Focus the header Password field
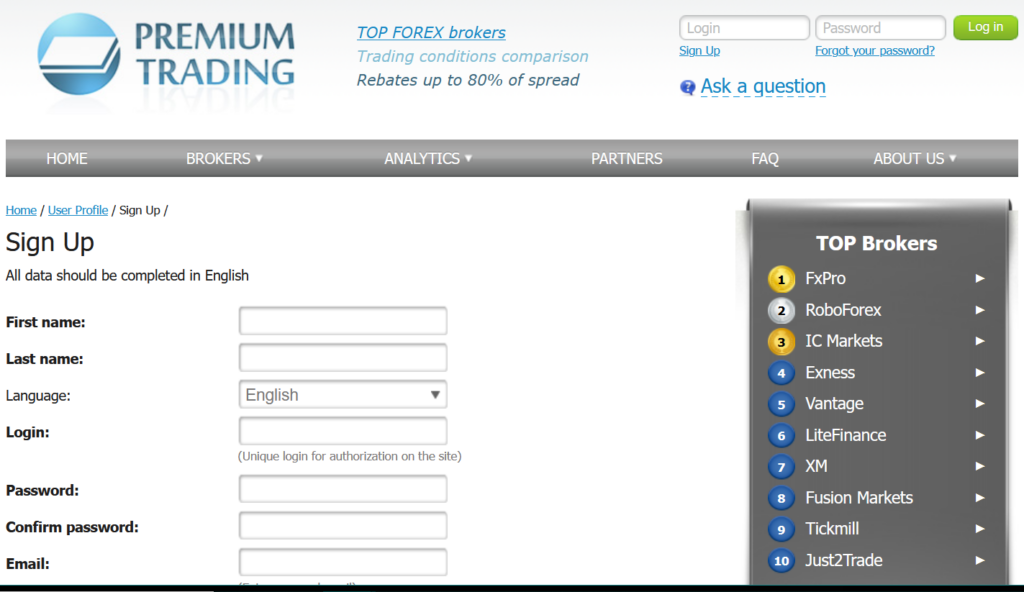The height and width of the screenshot is (592, 1024). pos(880,28)
